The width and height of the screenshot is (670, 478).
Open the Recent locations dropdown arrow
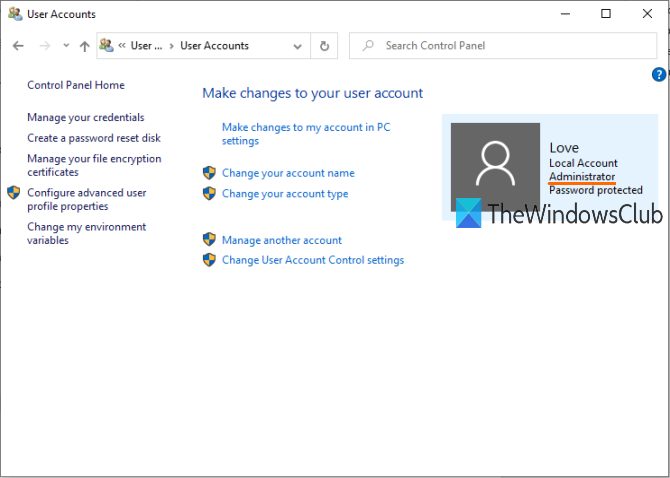tap(65, 46)
